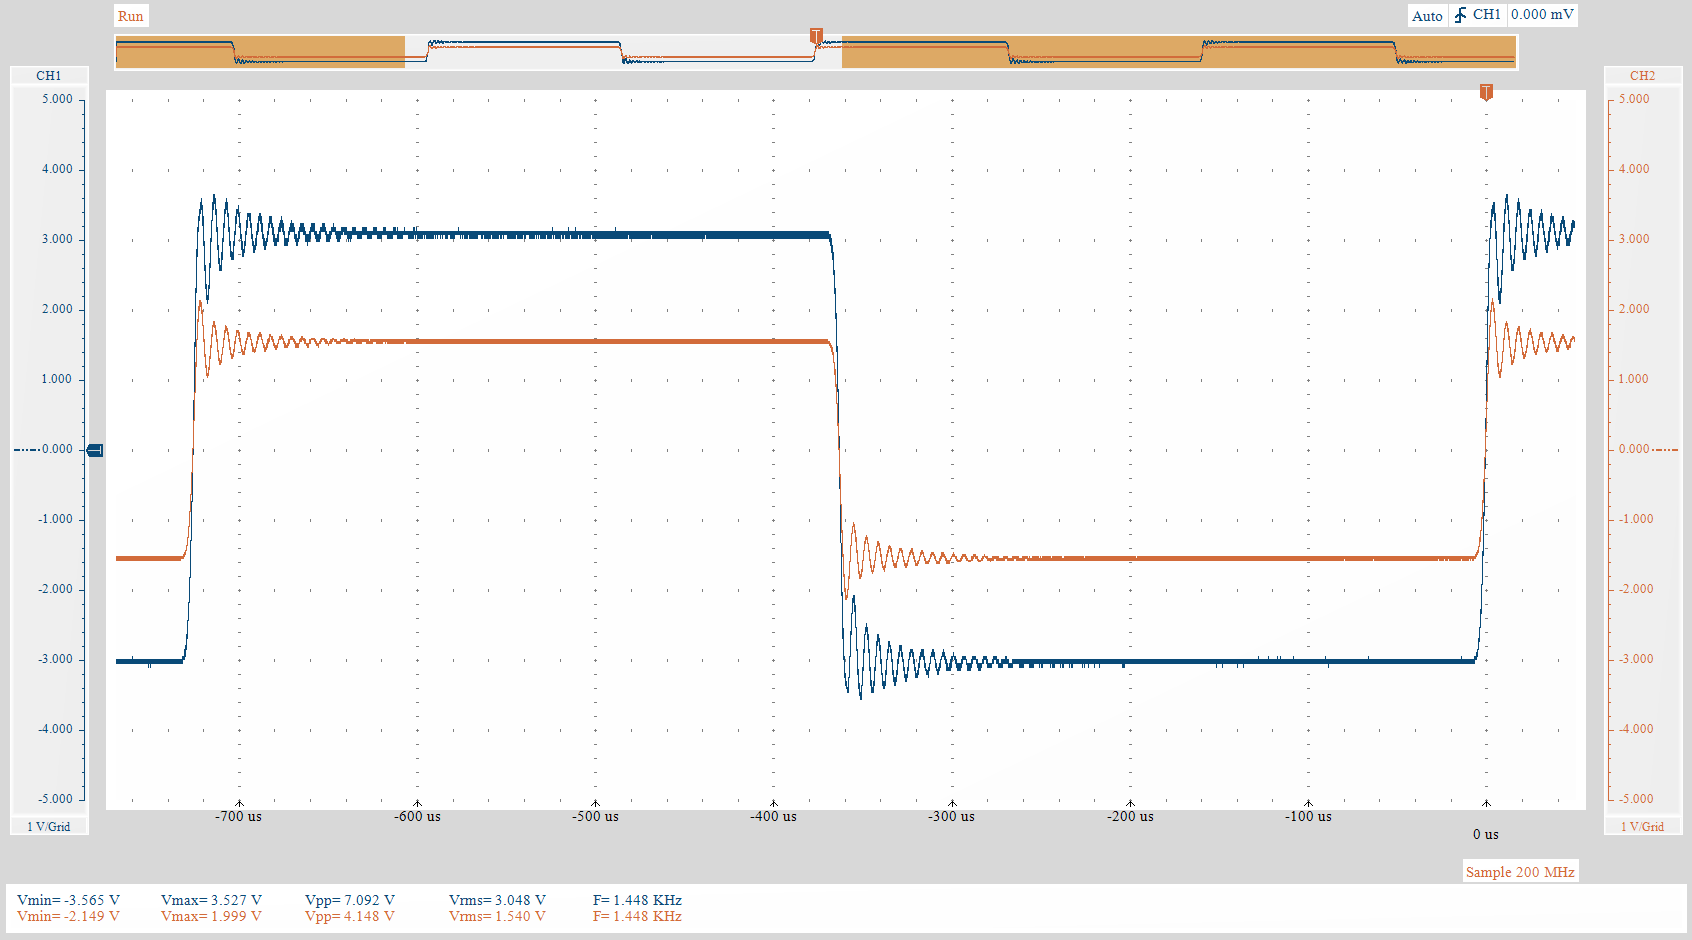Click the Vmax= 3.527 V measurement
The height and width of the screenshot is (940, 1692).
[211, 900]
